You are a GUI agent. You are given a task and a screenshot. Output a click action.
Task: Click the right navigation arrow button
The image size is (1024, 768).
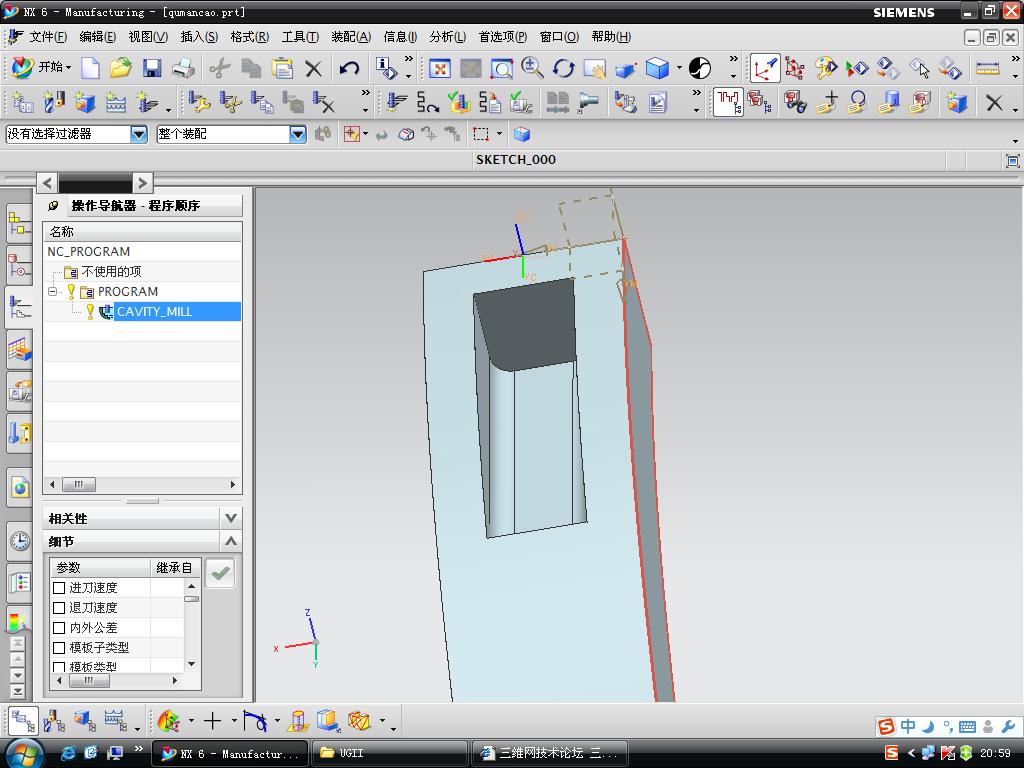point(142,183)
